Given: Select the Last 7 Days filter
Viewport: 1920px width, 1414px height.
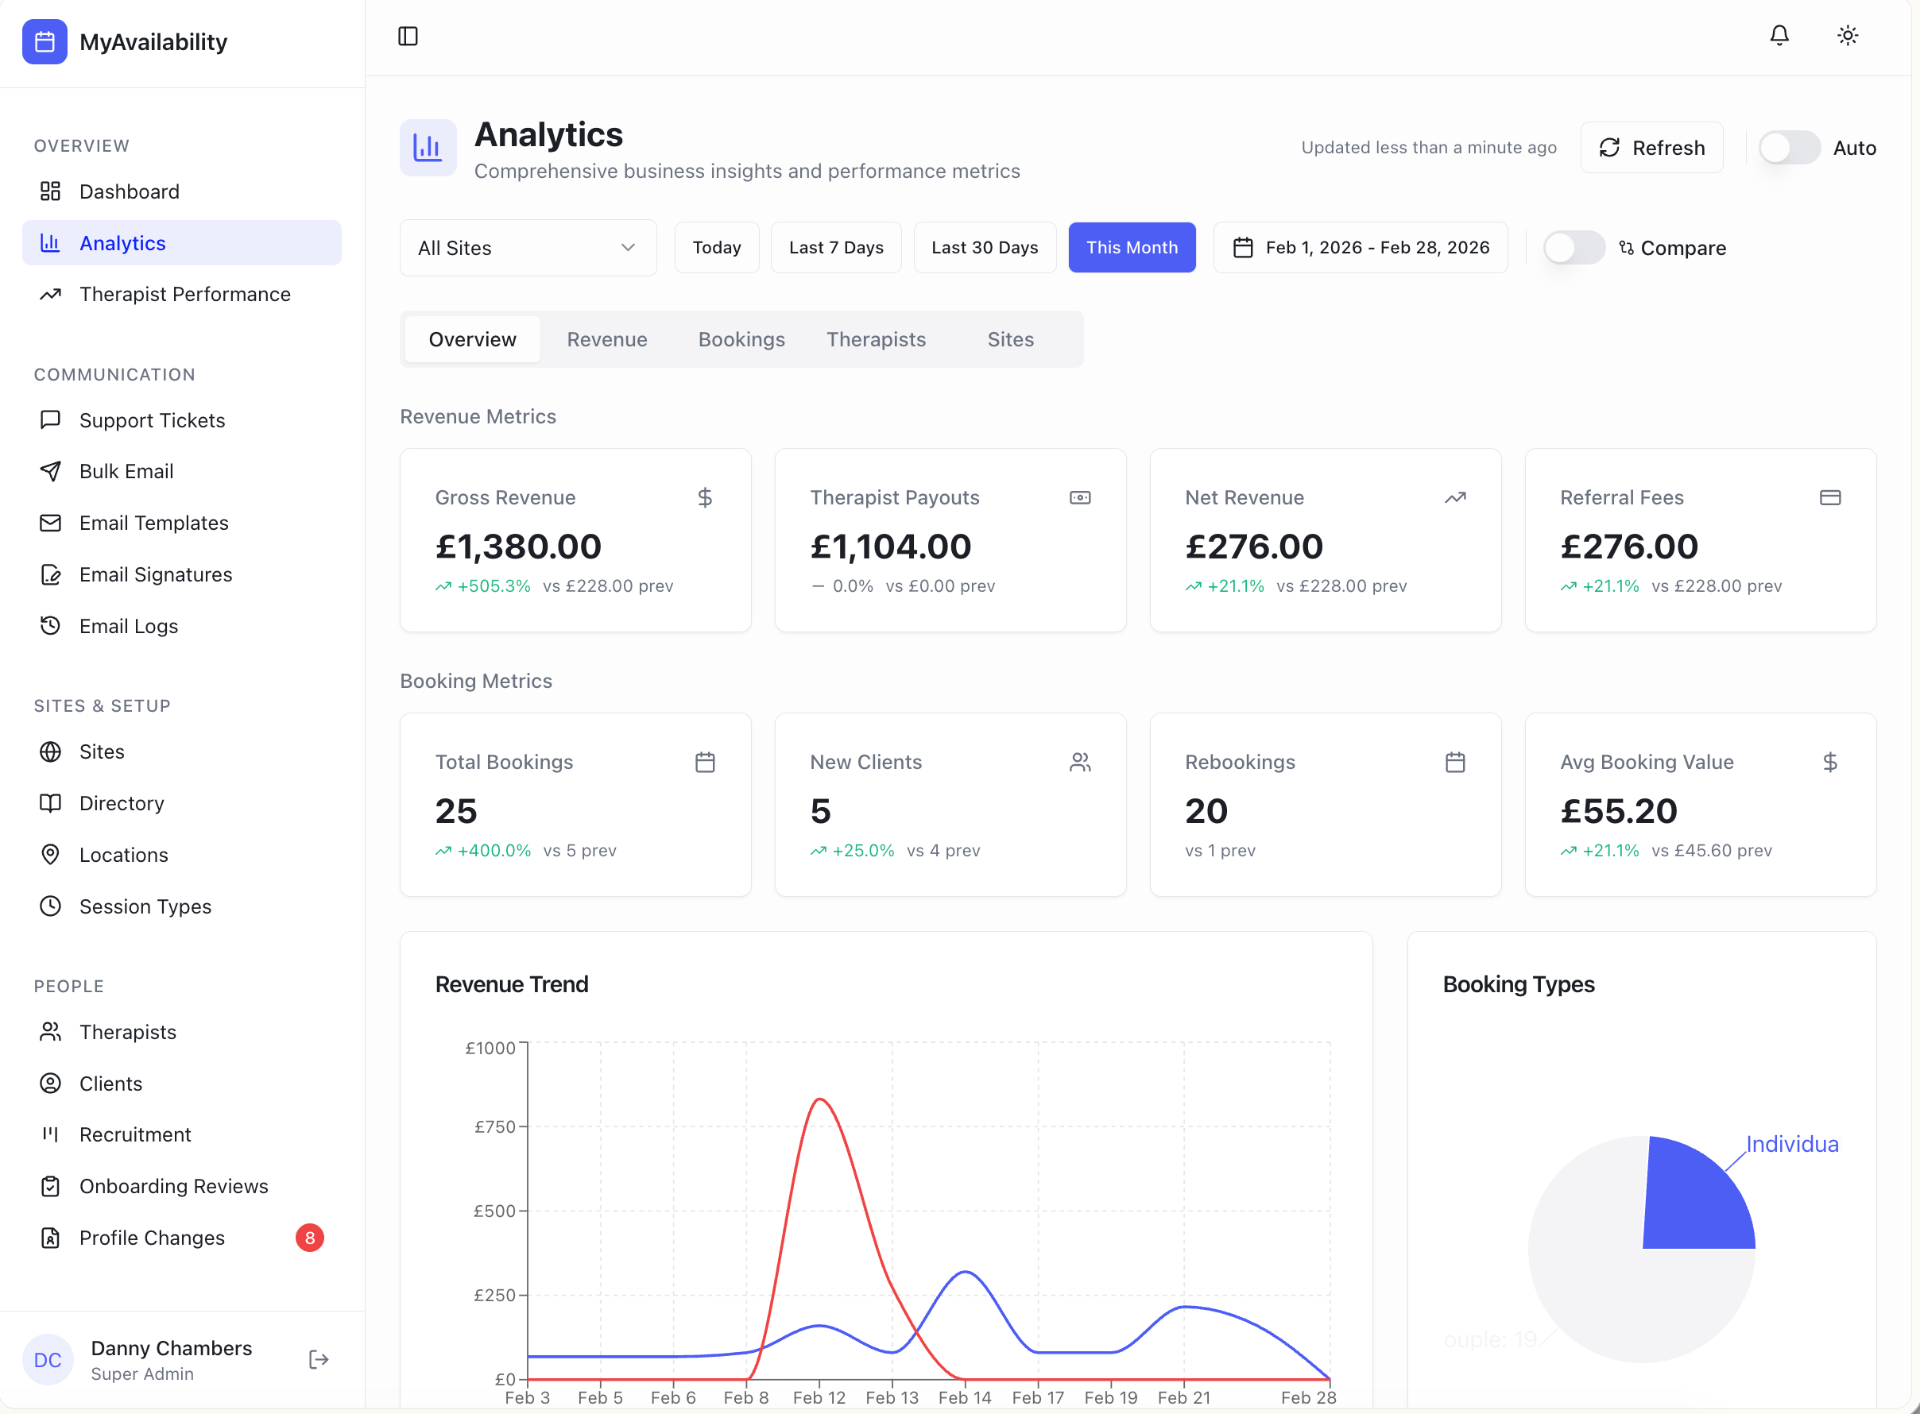Looking at the screenshot, I should coord(836,248).
